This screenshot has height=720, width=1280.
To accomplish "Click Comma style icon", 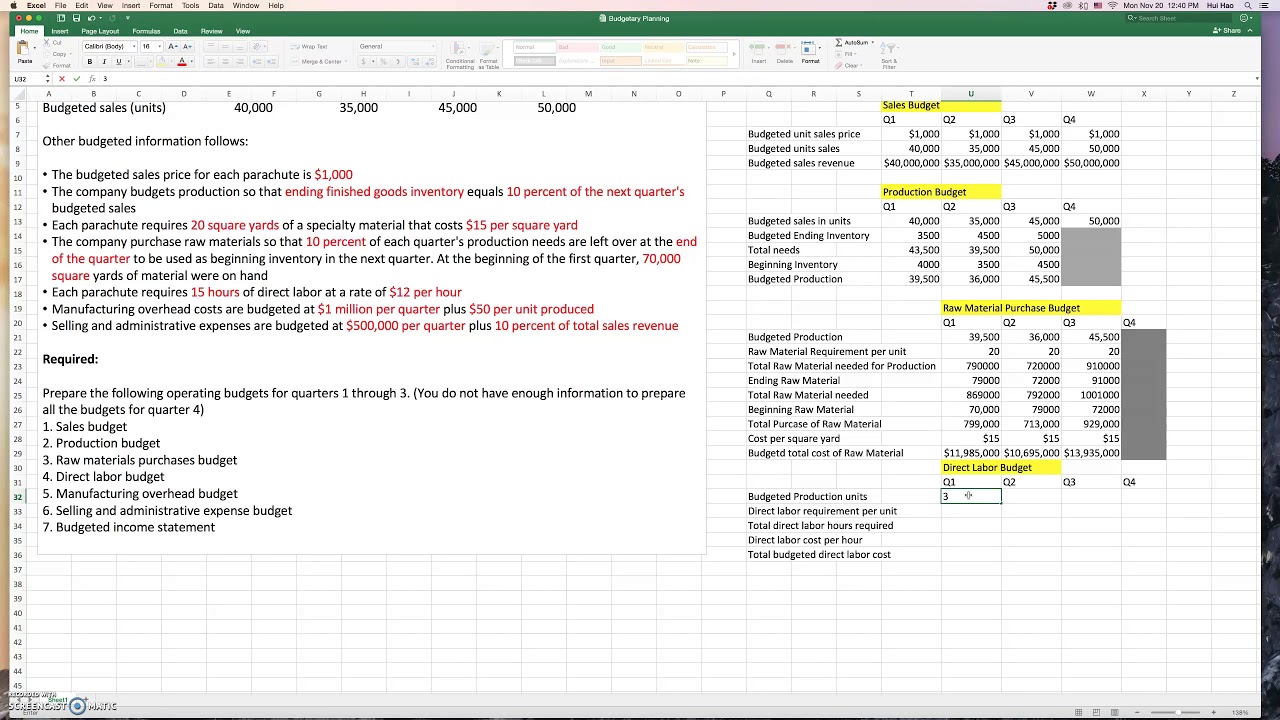I will click(x=398, y=62).
